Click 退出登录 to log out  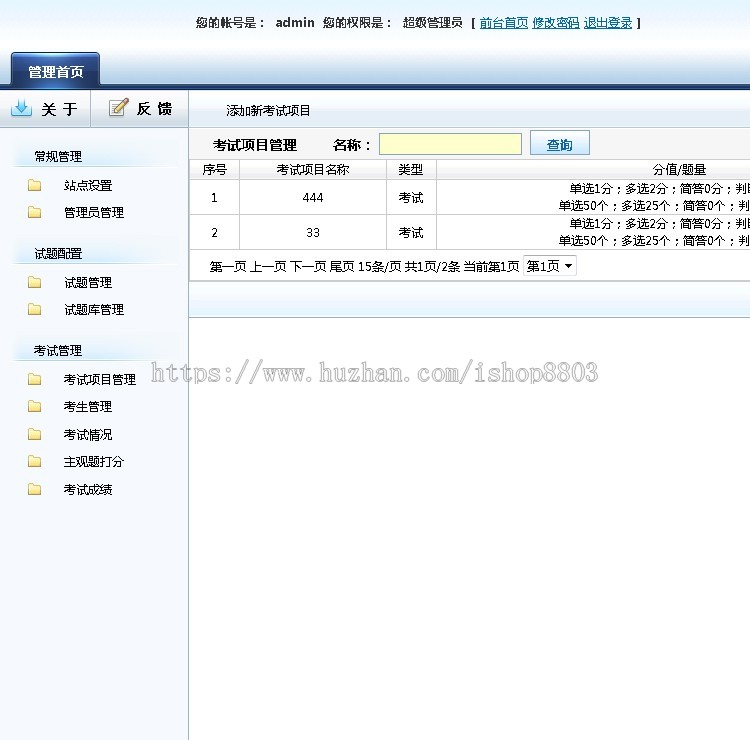pos(607,22)
